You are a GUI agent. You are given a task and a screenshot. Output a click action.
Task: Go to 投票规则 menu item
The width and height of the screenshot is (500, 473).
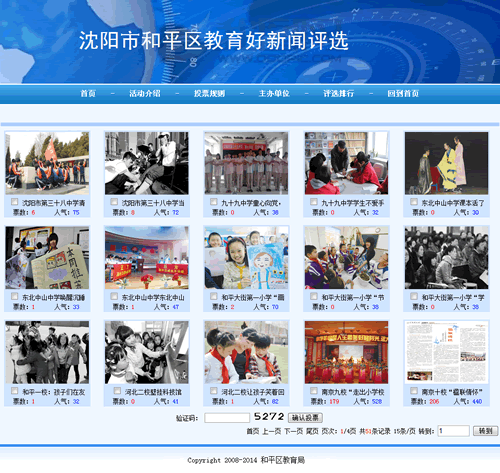(x=209, y=93)
